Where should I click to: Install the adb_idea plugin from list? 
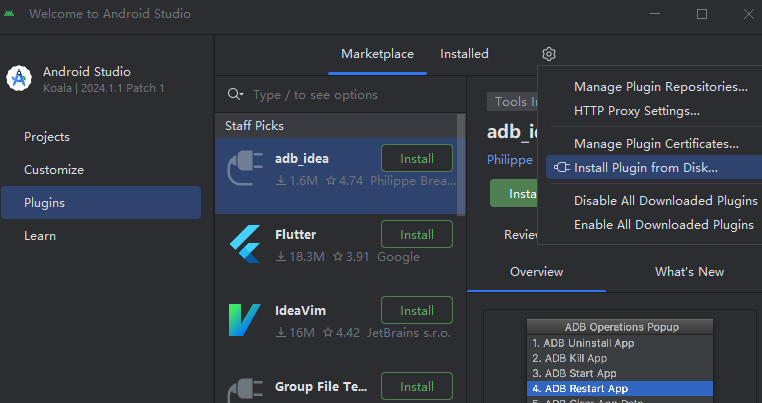[x=417, y=158]
